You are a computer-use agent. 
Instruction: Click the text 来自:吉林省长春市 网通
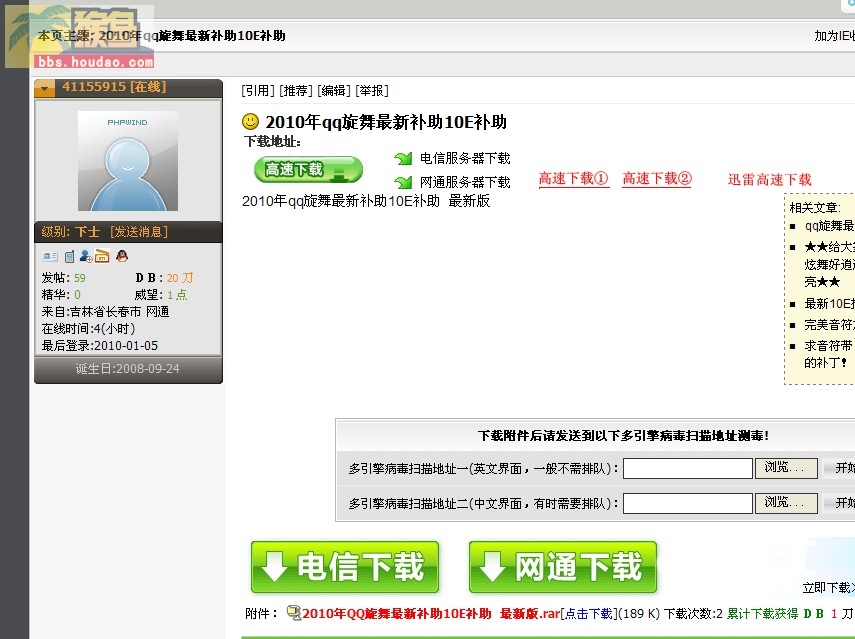[x=105, y=312]
